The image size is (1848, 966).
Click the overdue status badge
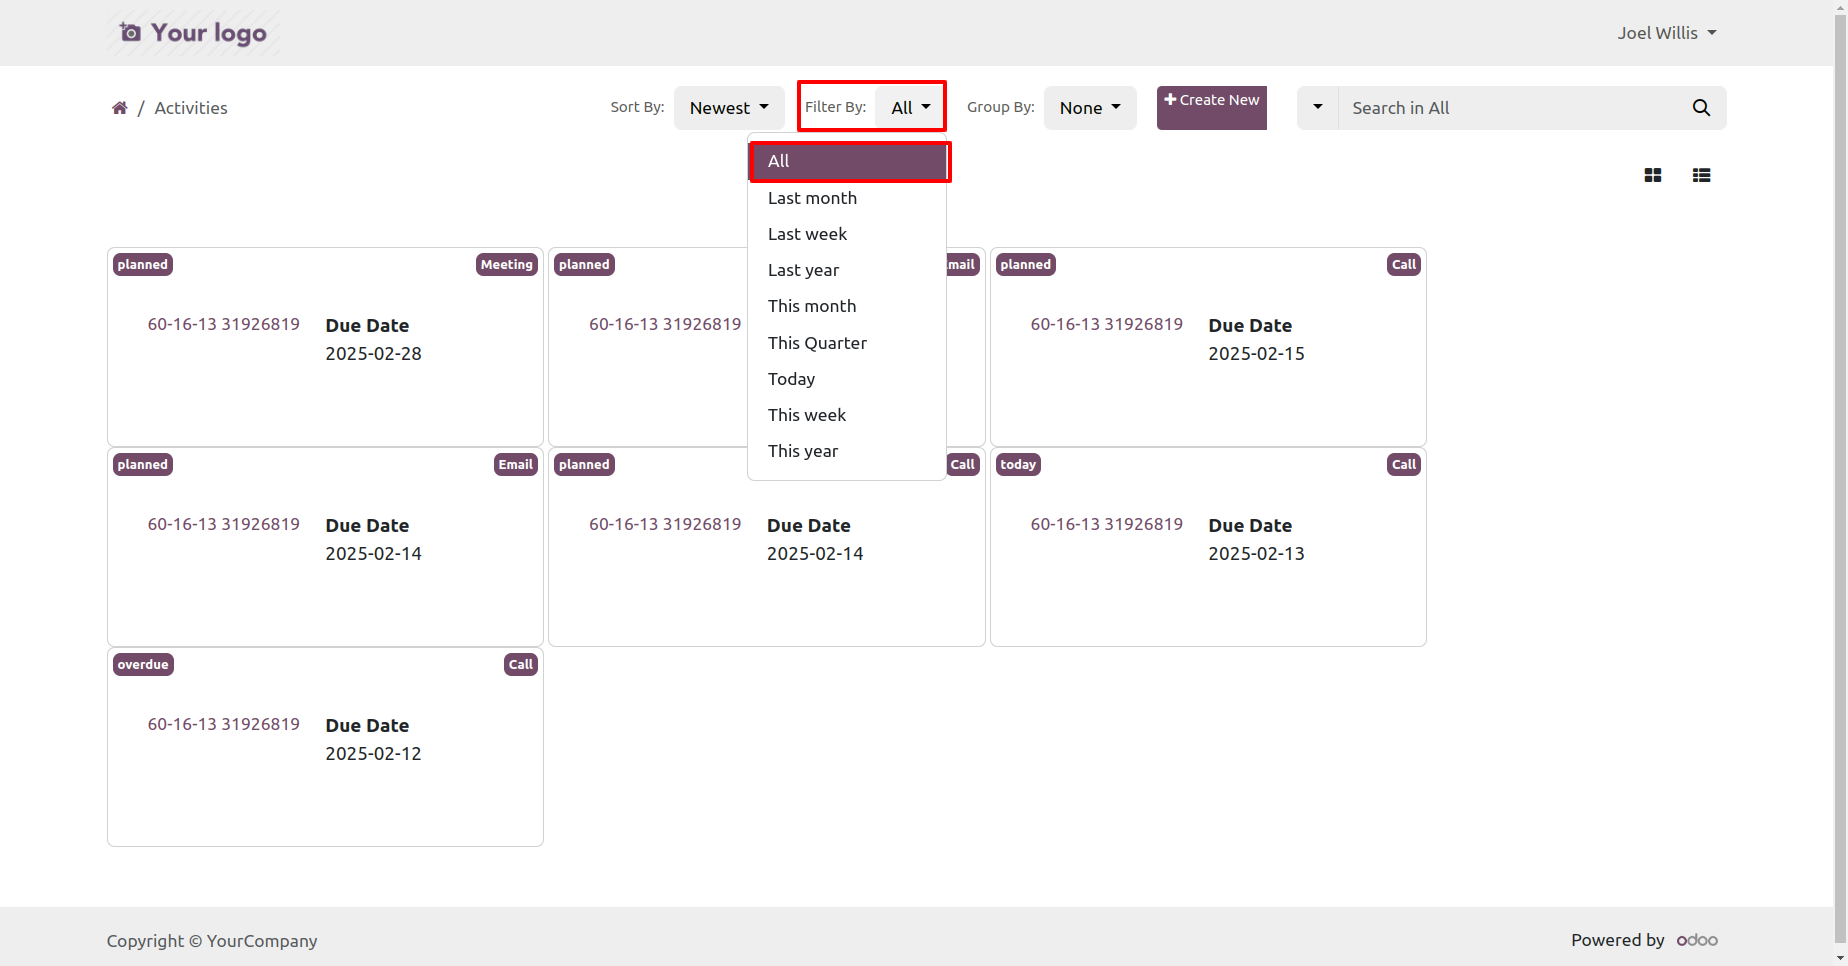click(143, 665)
